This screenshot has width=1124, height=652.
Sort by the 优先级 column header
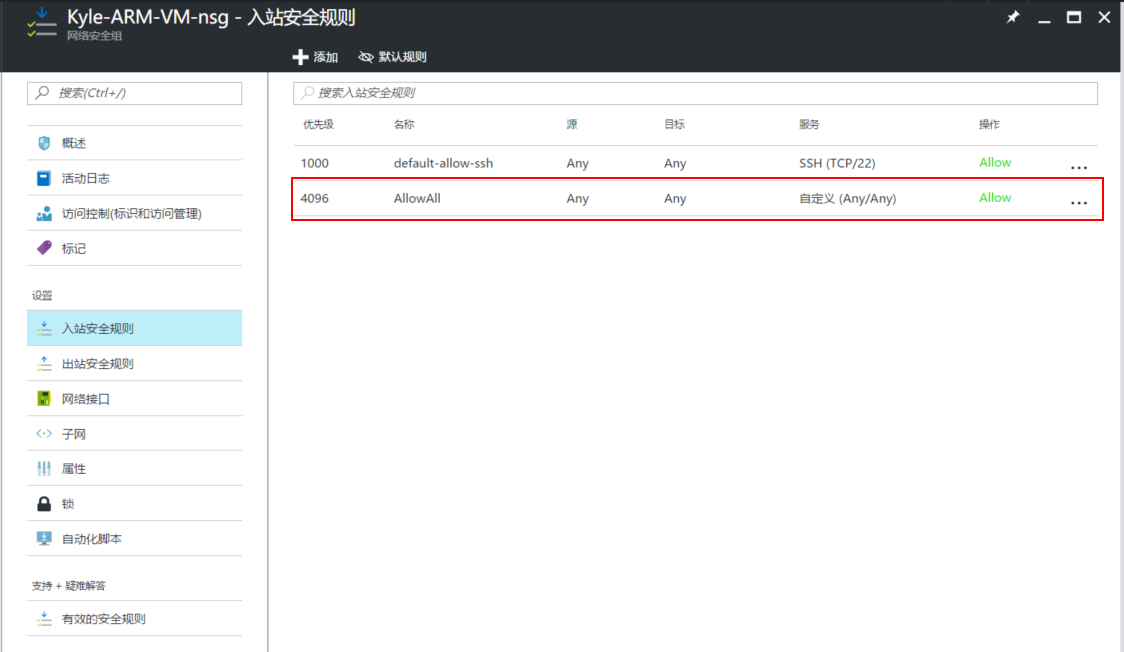pyautogui.click(x=318, y=125)
